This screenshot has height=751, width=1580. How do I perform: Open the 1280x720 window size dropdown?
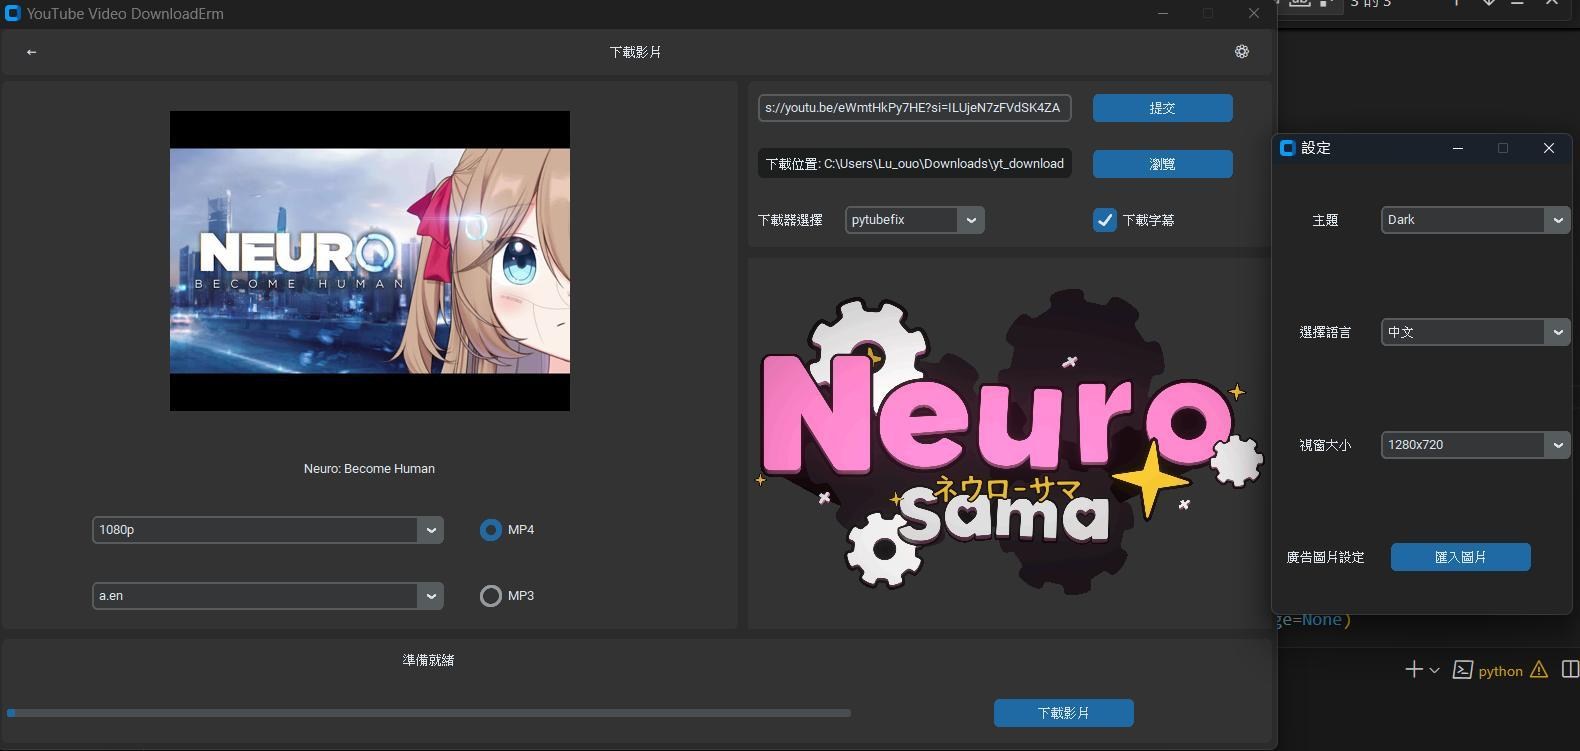1474,445
